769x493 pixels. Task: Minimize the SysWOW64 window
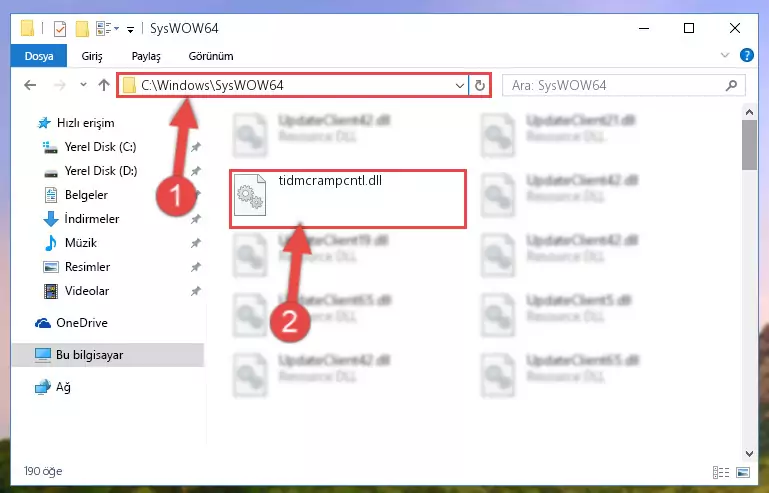coord(644,28)
